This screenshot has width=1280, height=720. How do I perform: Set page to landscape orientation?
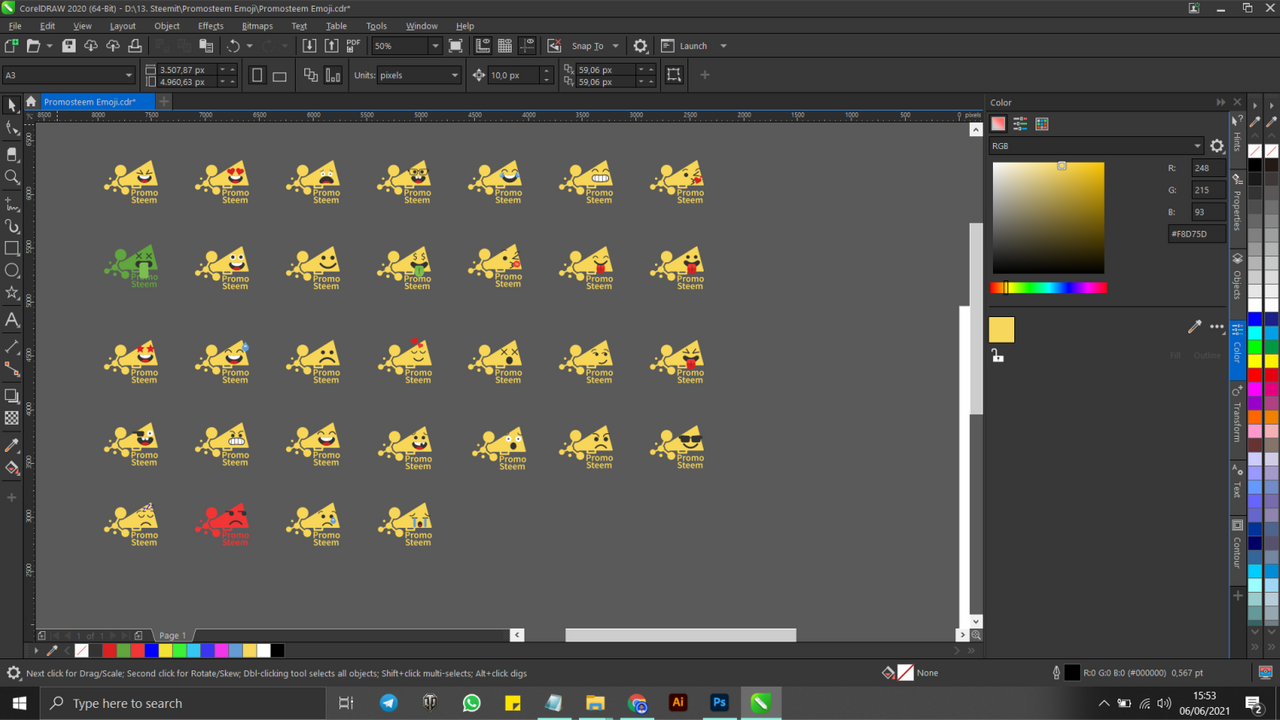pyautogui.click(x=280, y=75)
